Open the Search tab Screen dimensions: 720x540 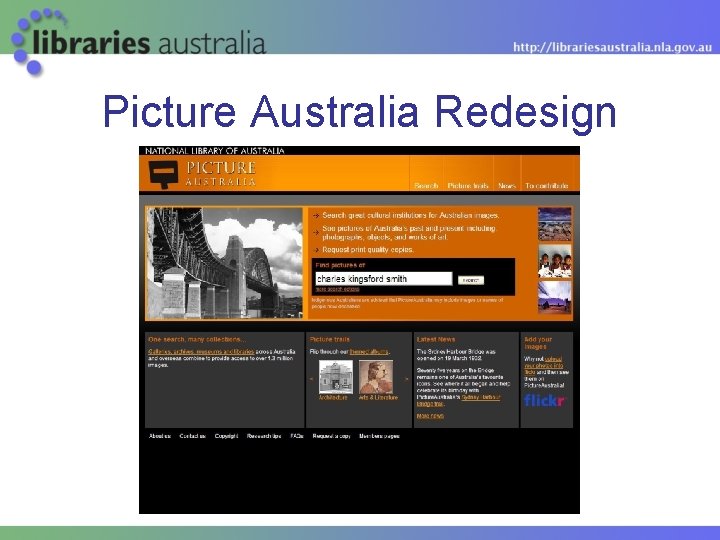[426, 186]
